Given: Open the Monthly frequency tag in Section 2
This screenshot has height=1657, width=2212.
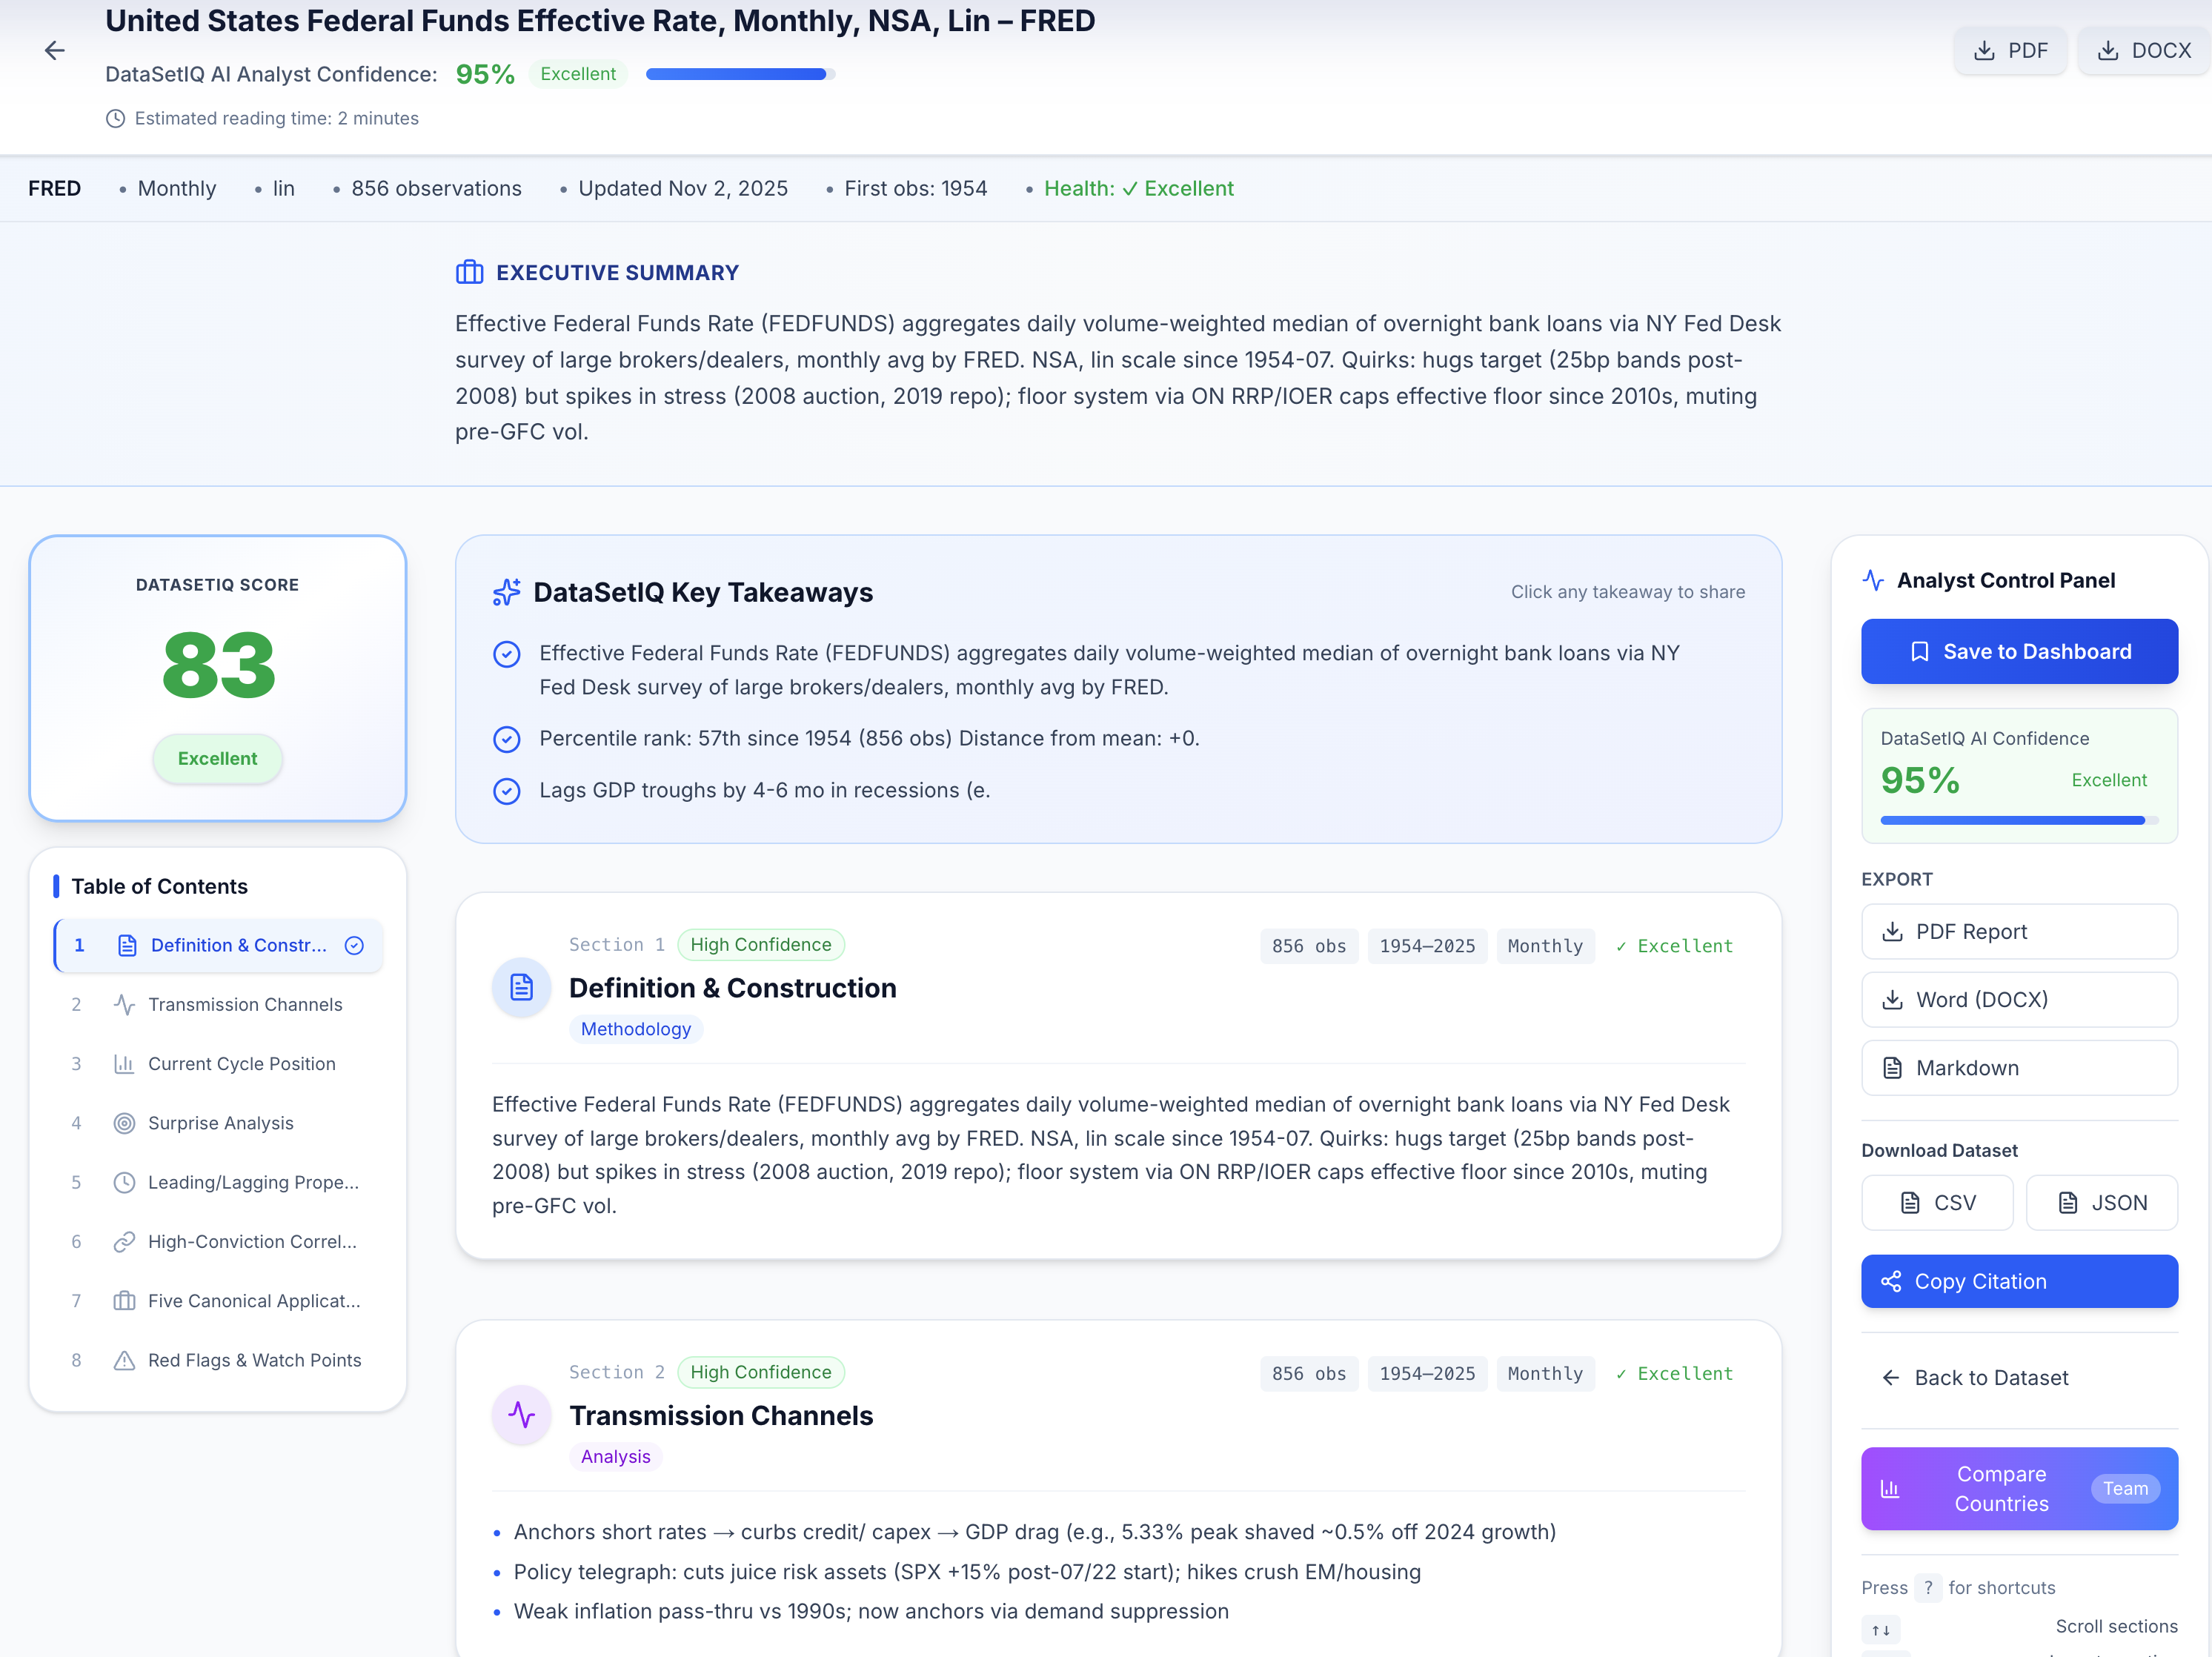Looking at the screenshot, I should click(x=1545, y=1373).
